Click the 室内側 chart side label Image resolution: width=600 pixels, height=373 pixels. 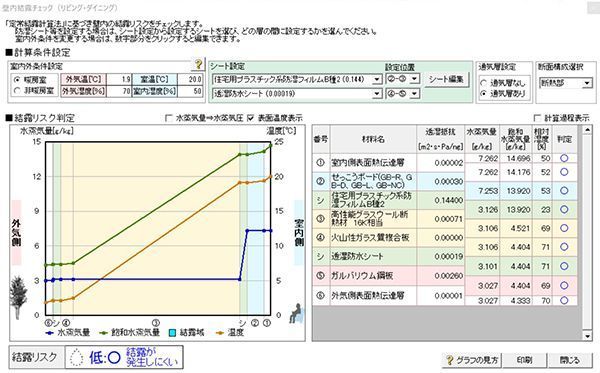299,233
